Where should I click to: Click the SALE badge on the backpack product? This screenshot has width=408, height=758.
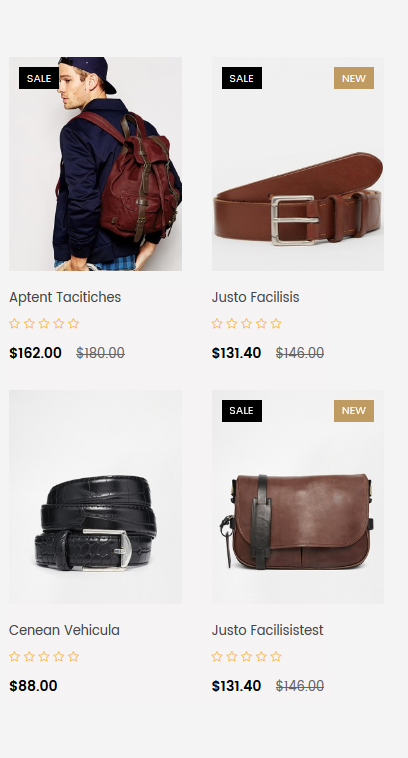click(39, 78)
